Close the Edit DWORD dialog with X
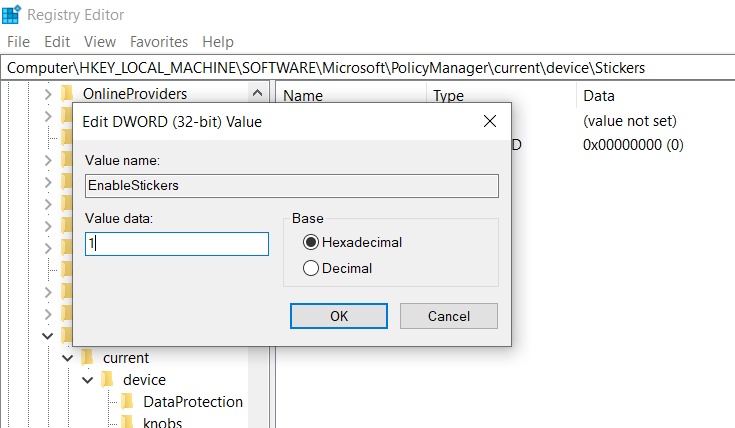 click(x=489, y=122)
